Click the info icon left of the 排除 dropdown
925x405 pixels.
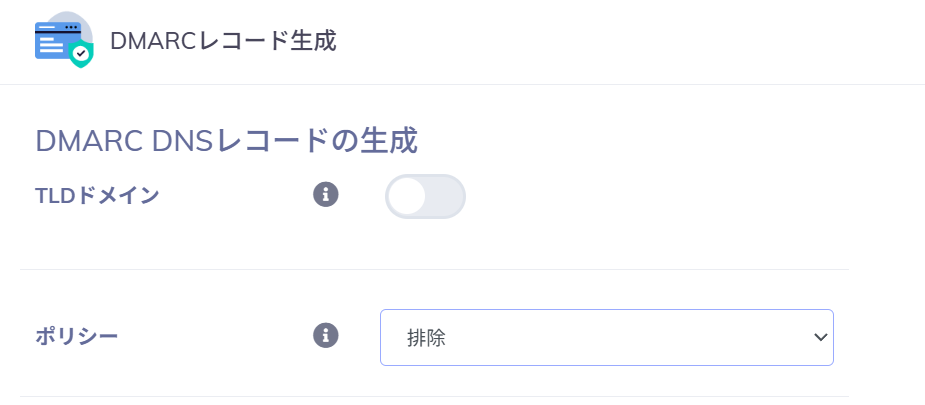pos(326,335)
